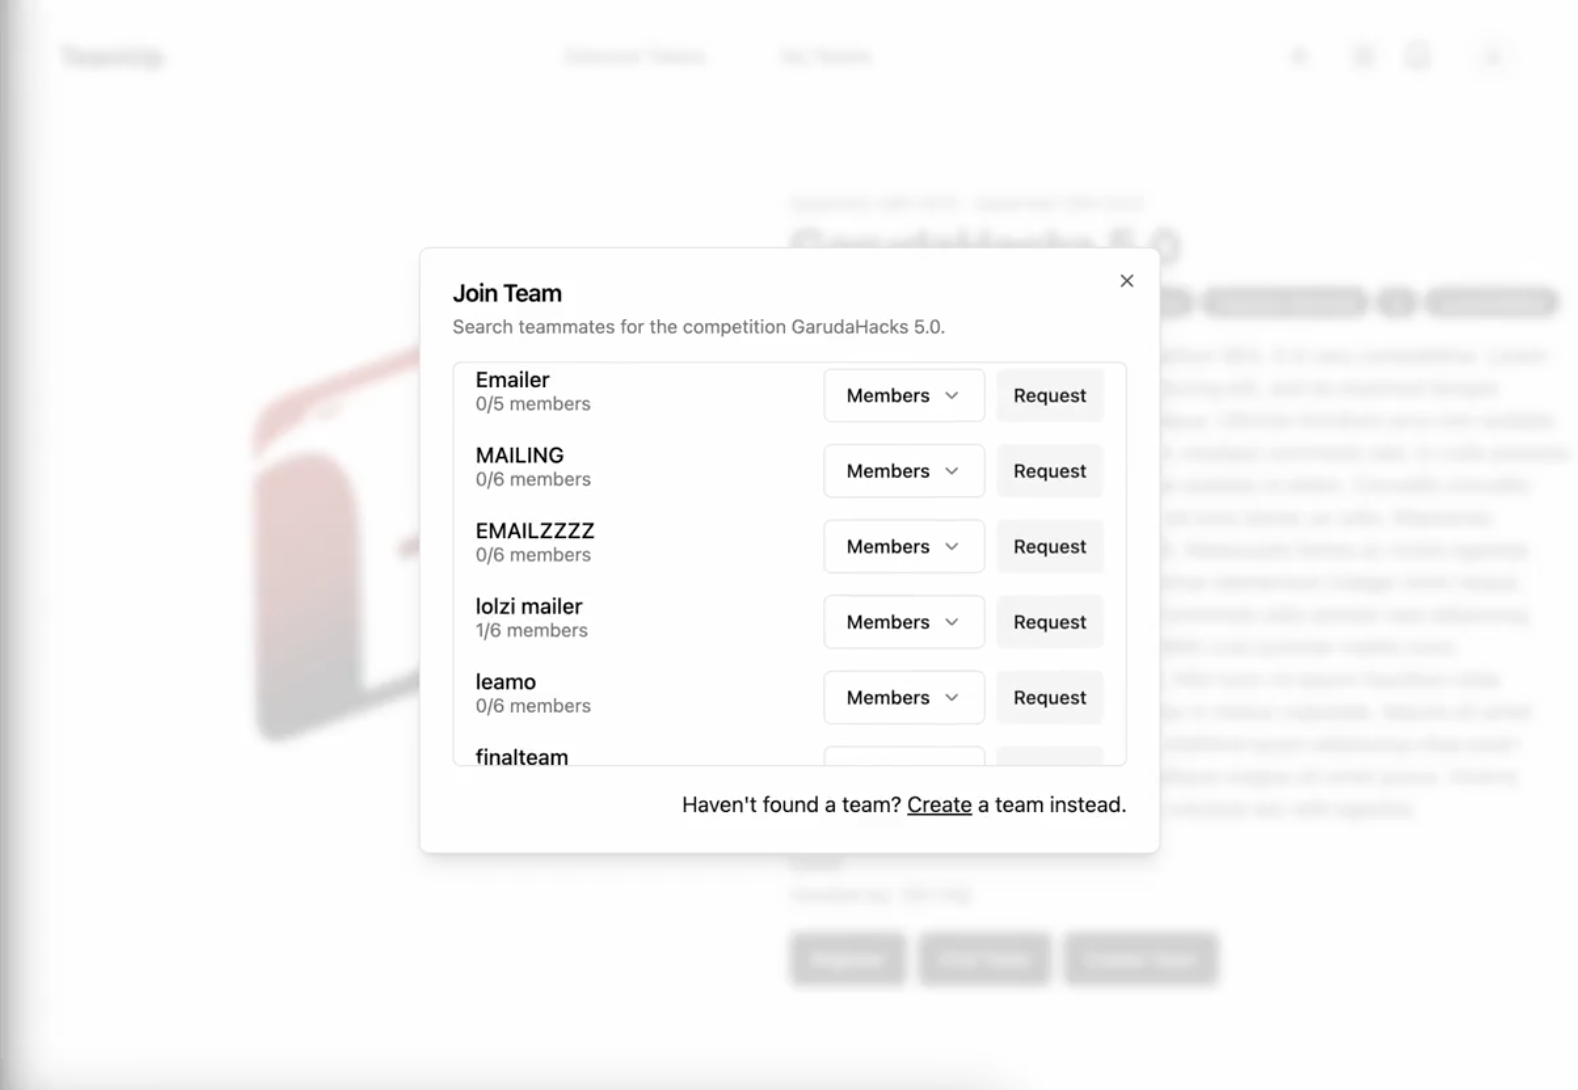Send join request to EMAILZZZZ

point(1049,547)
